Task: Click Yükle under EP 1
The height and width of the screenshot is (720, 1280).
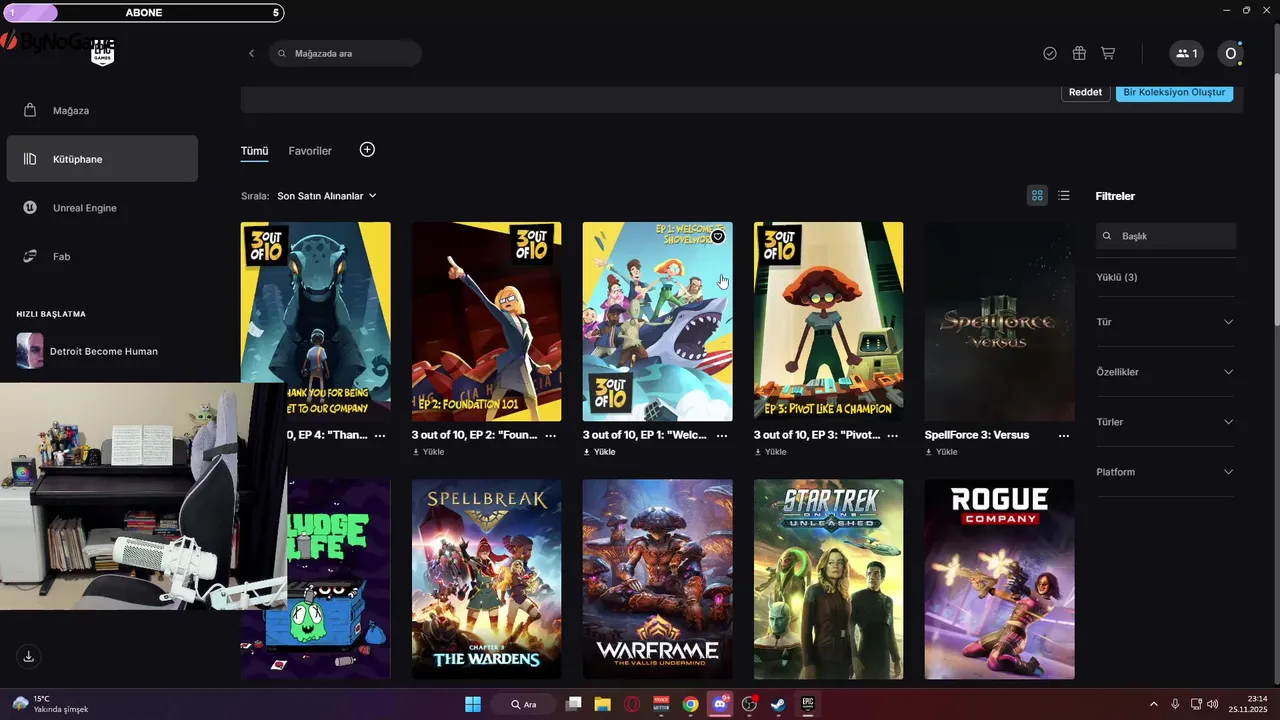Action: [x=599, y=452]
